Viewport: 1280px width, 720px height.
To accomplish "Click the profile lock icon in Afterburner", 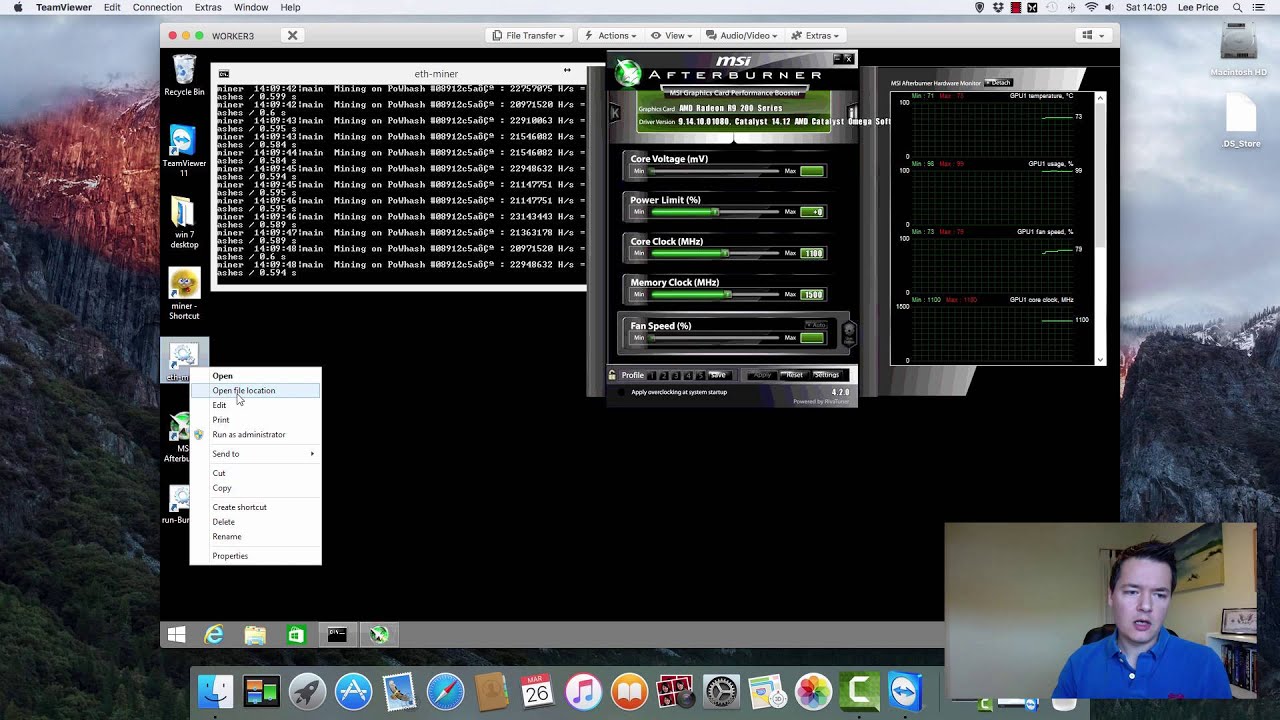I will coord(612,375).
